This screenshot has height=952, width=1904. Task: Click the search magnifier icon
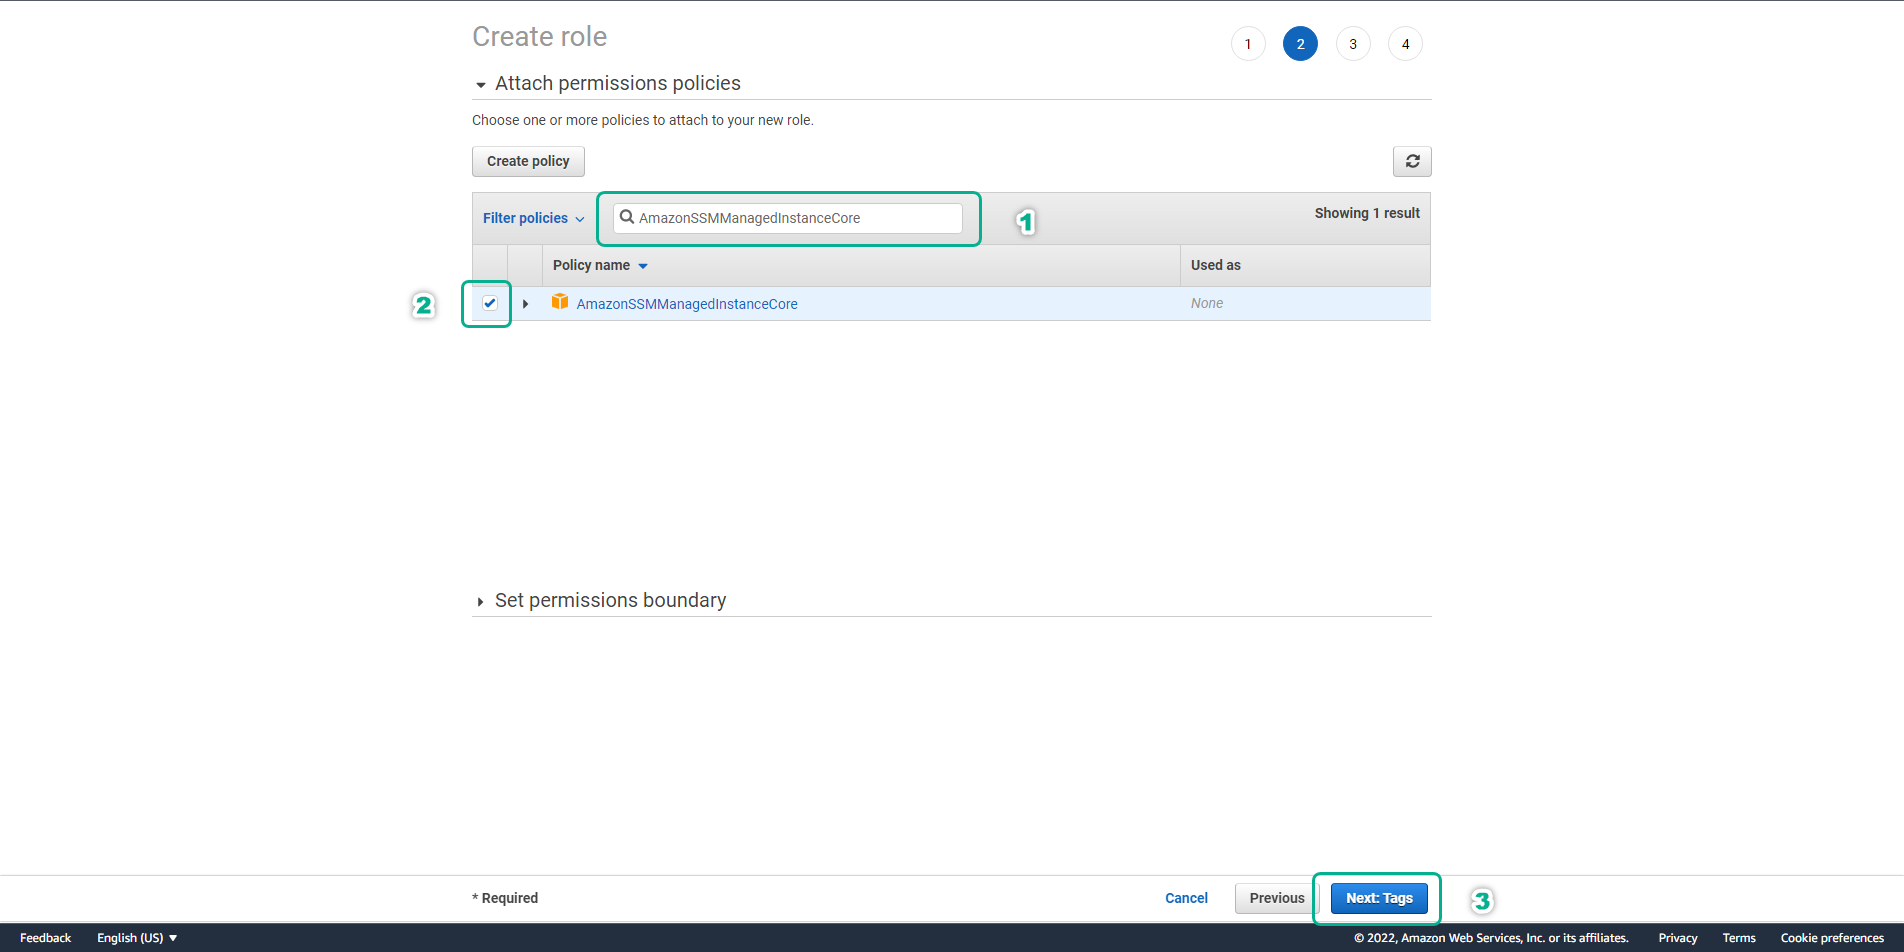coord(627,217)
